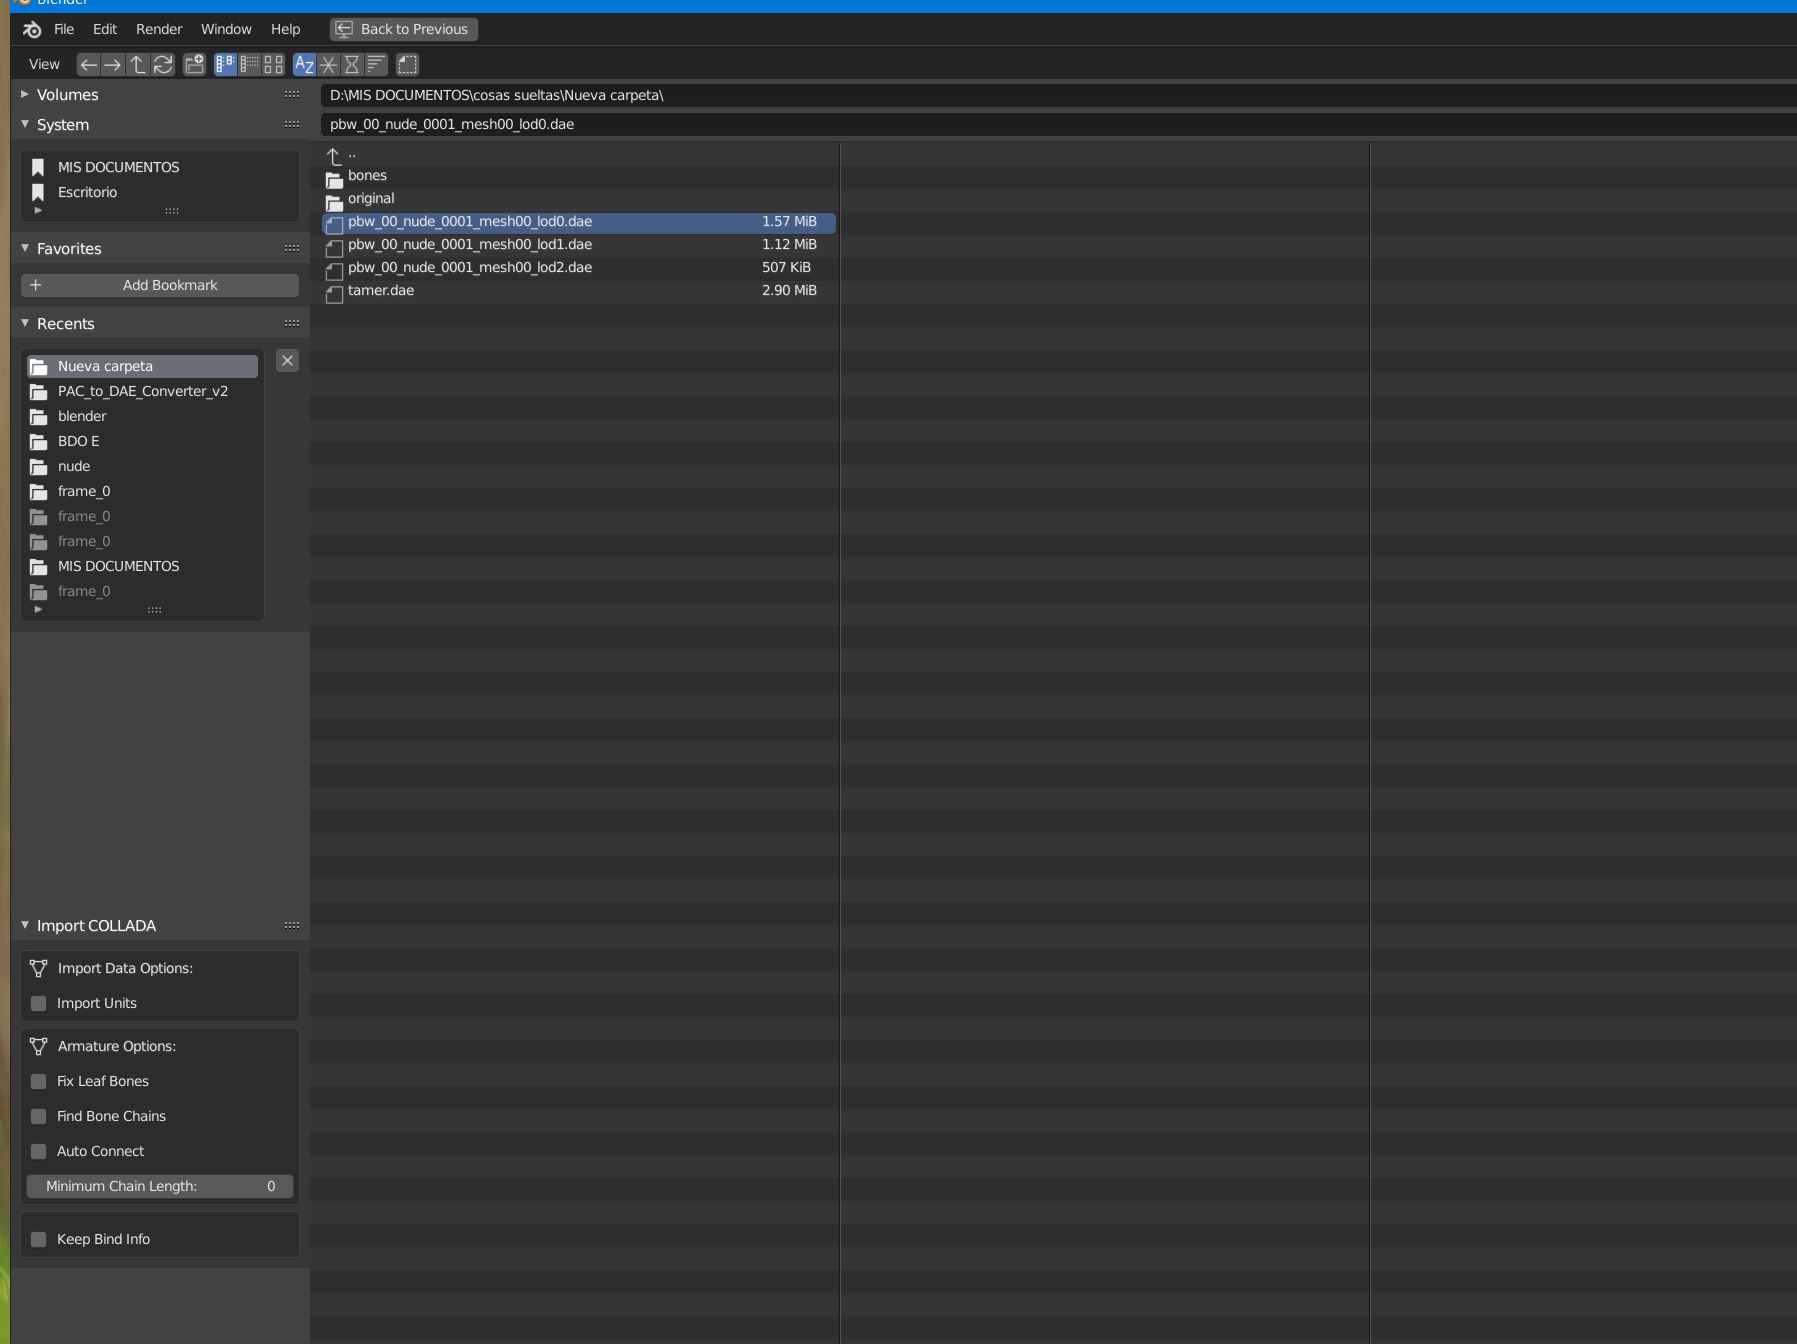Image resolution: width=1797 pixels, height=1344 pixels.
Task: Expand the Volumes panel
Action: 25,95
